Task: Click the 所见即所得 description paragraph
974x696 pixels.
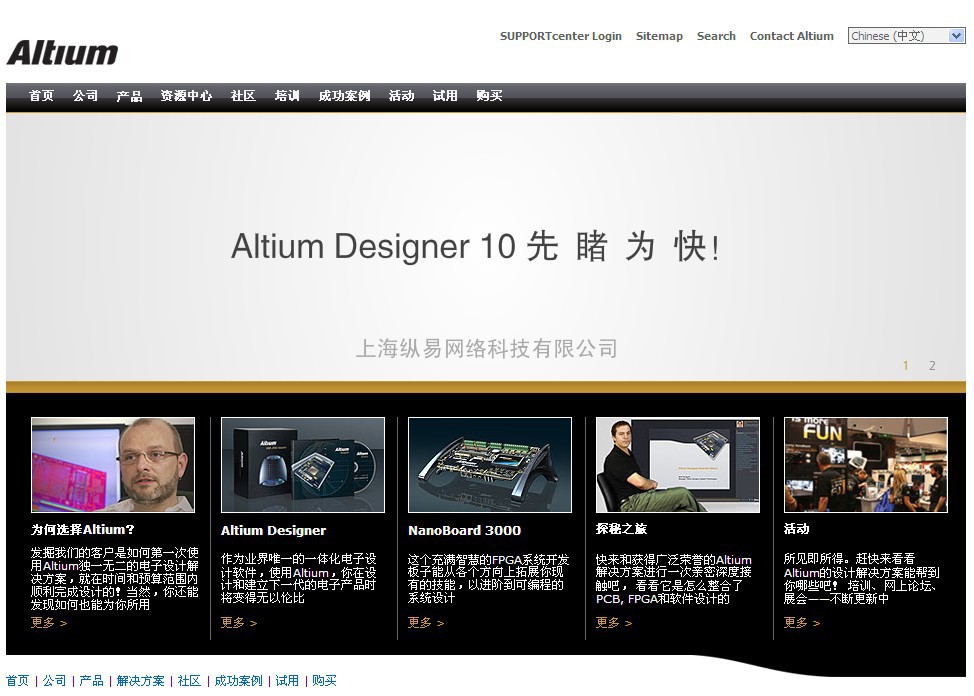Action: [862, 579]
